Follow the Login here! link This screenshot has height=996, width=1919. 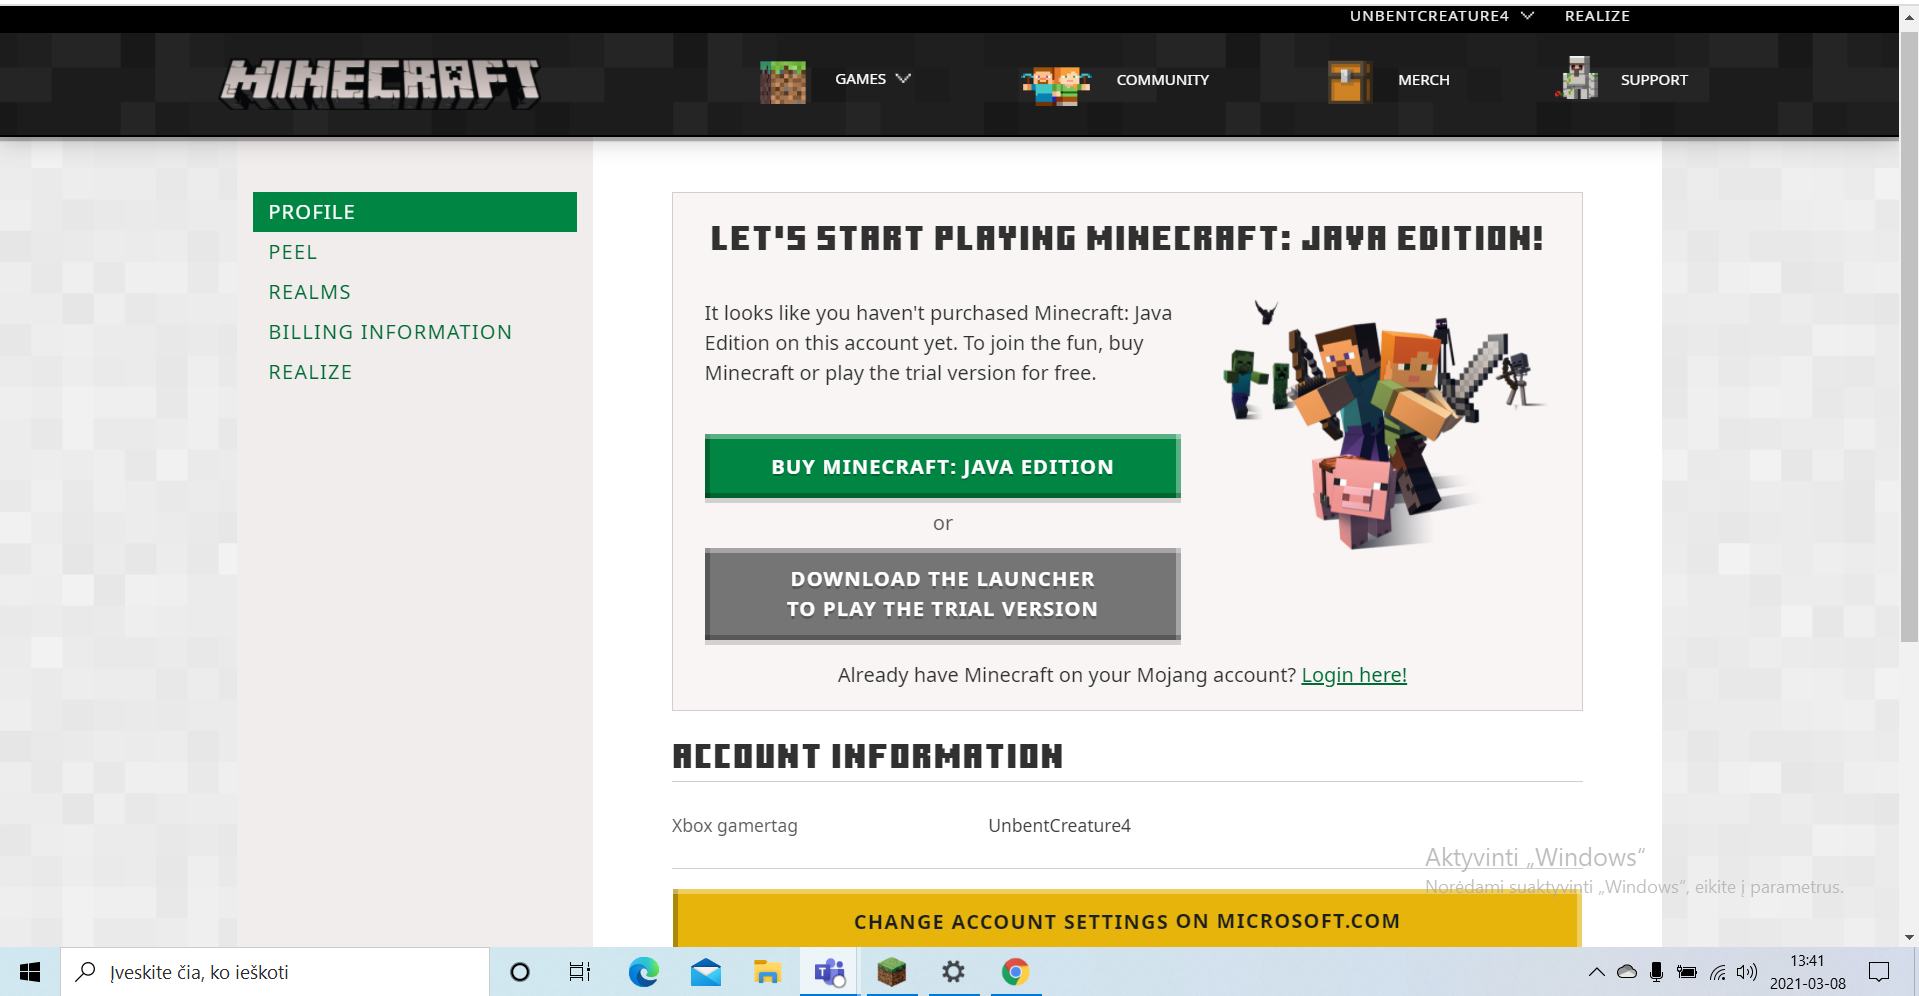(1354, 675)
